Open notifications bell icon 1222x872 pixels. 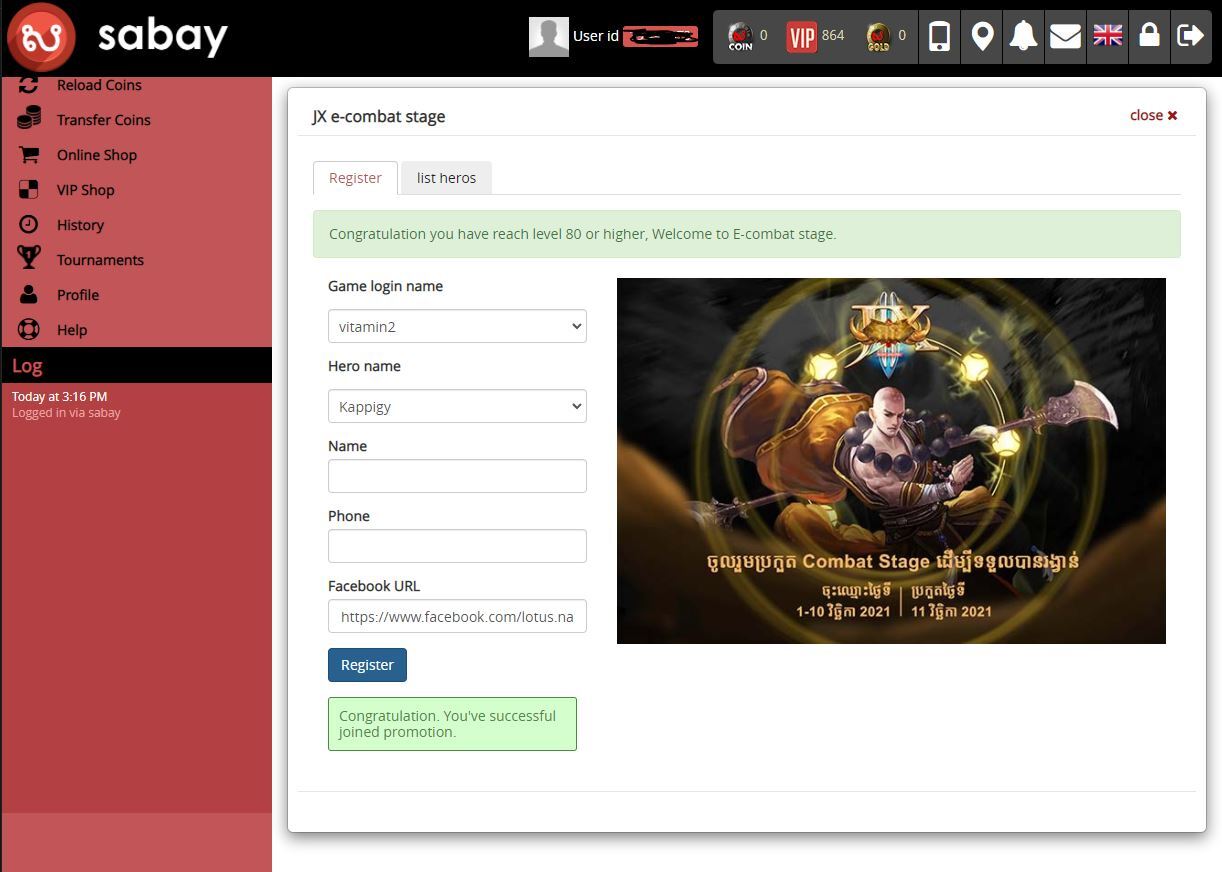click(x=1023, y=37)
